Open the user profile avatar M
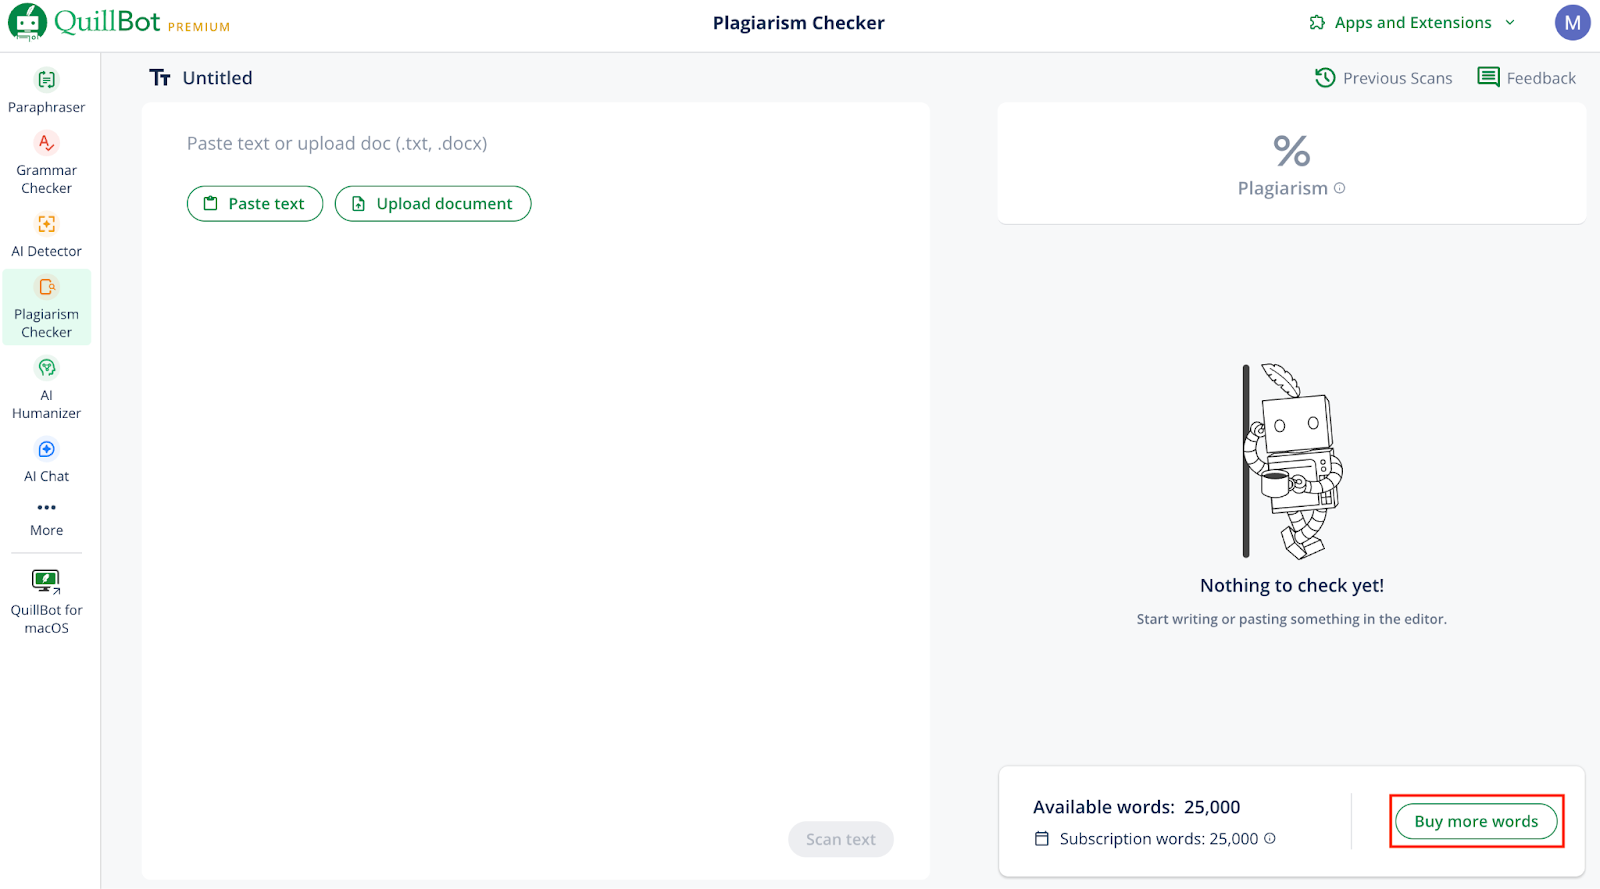 pyautogui.click(x=1572, y=23)
